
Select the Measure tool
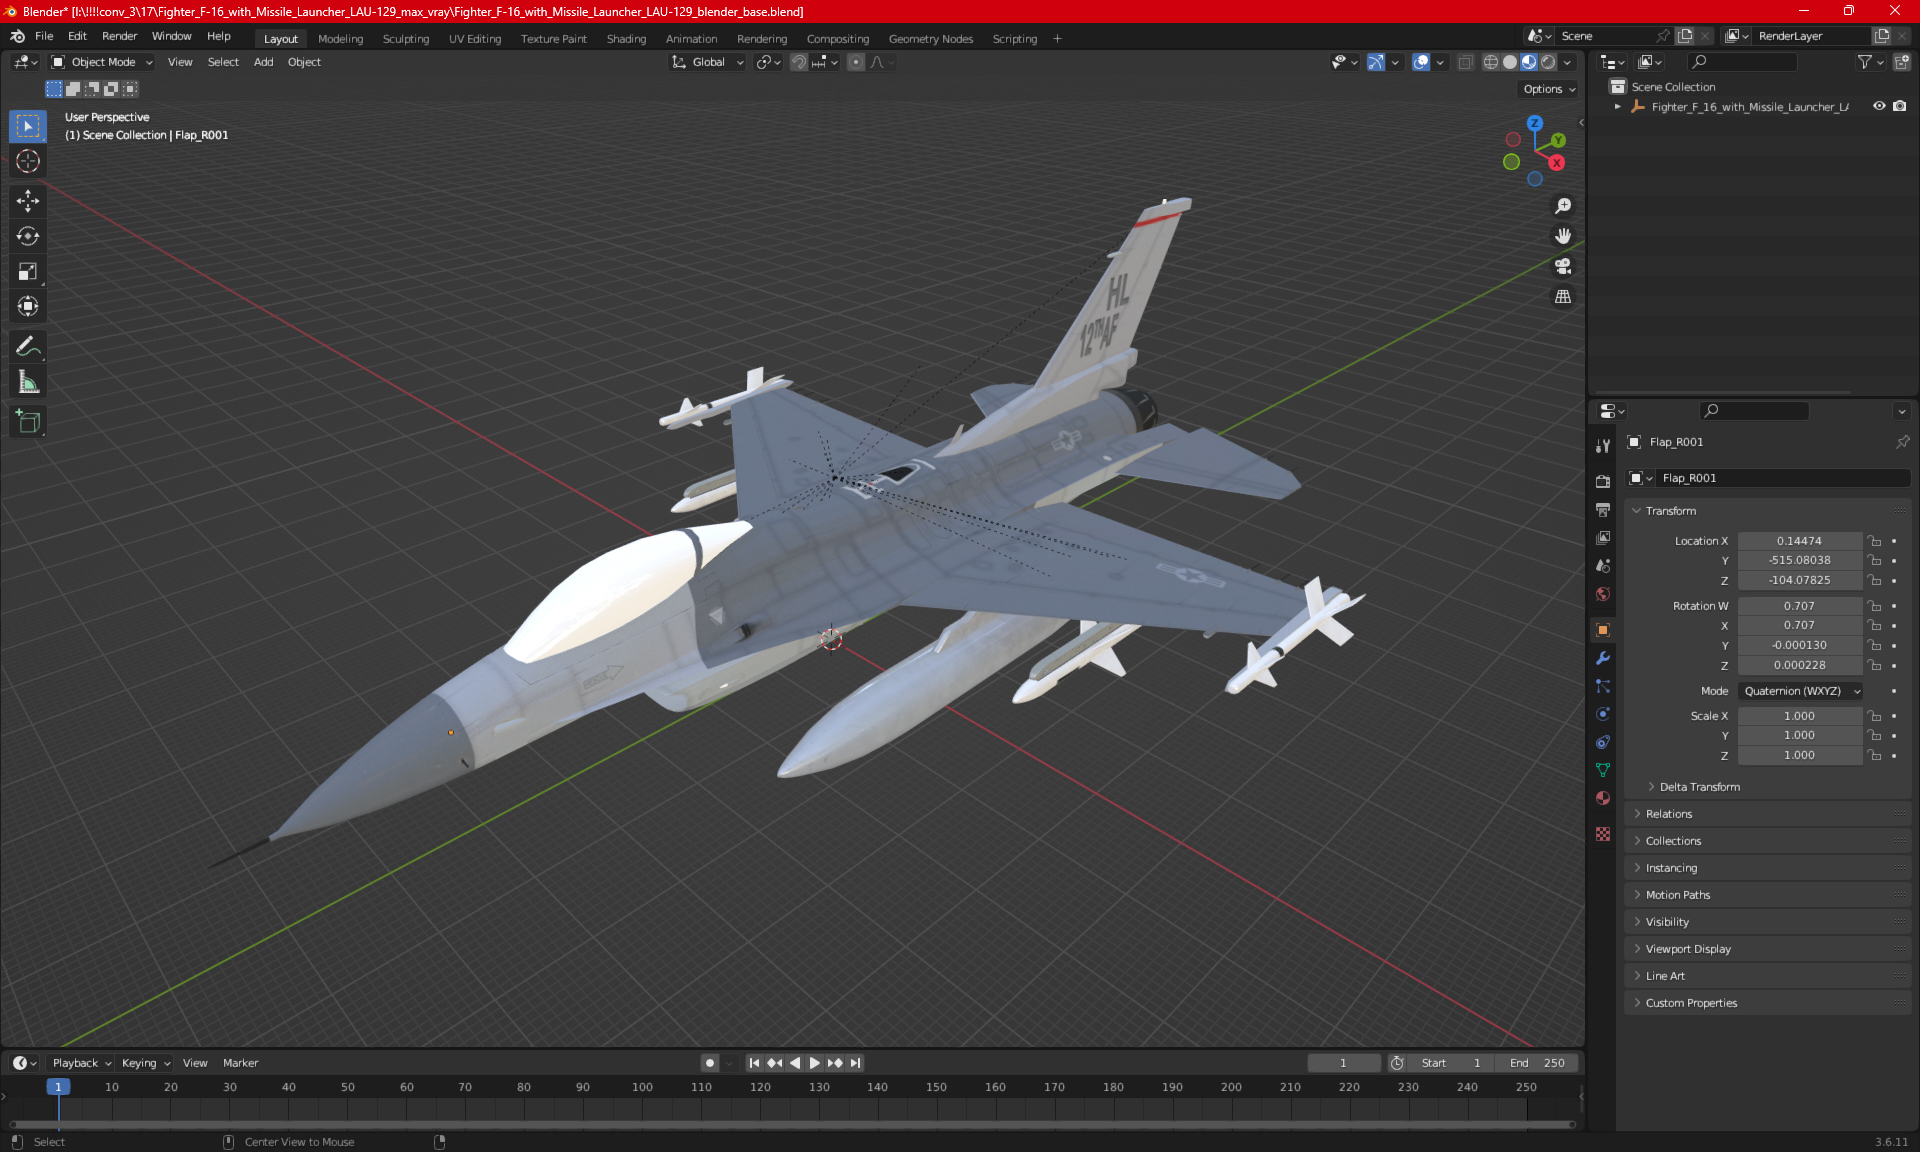[x=28, y=381]
